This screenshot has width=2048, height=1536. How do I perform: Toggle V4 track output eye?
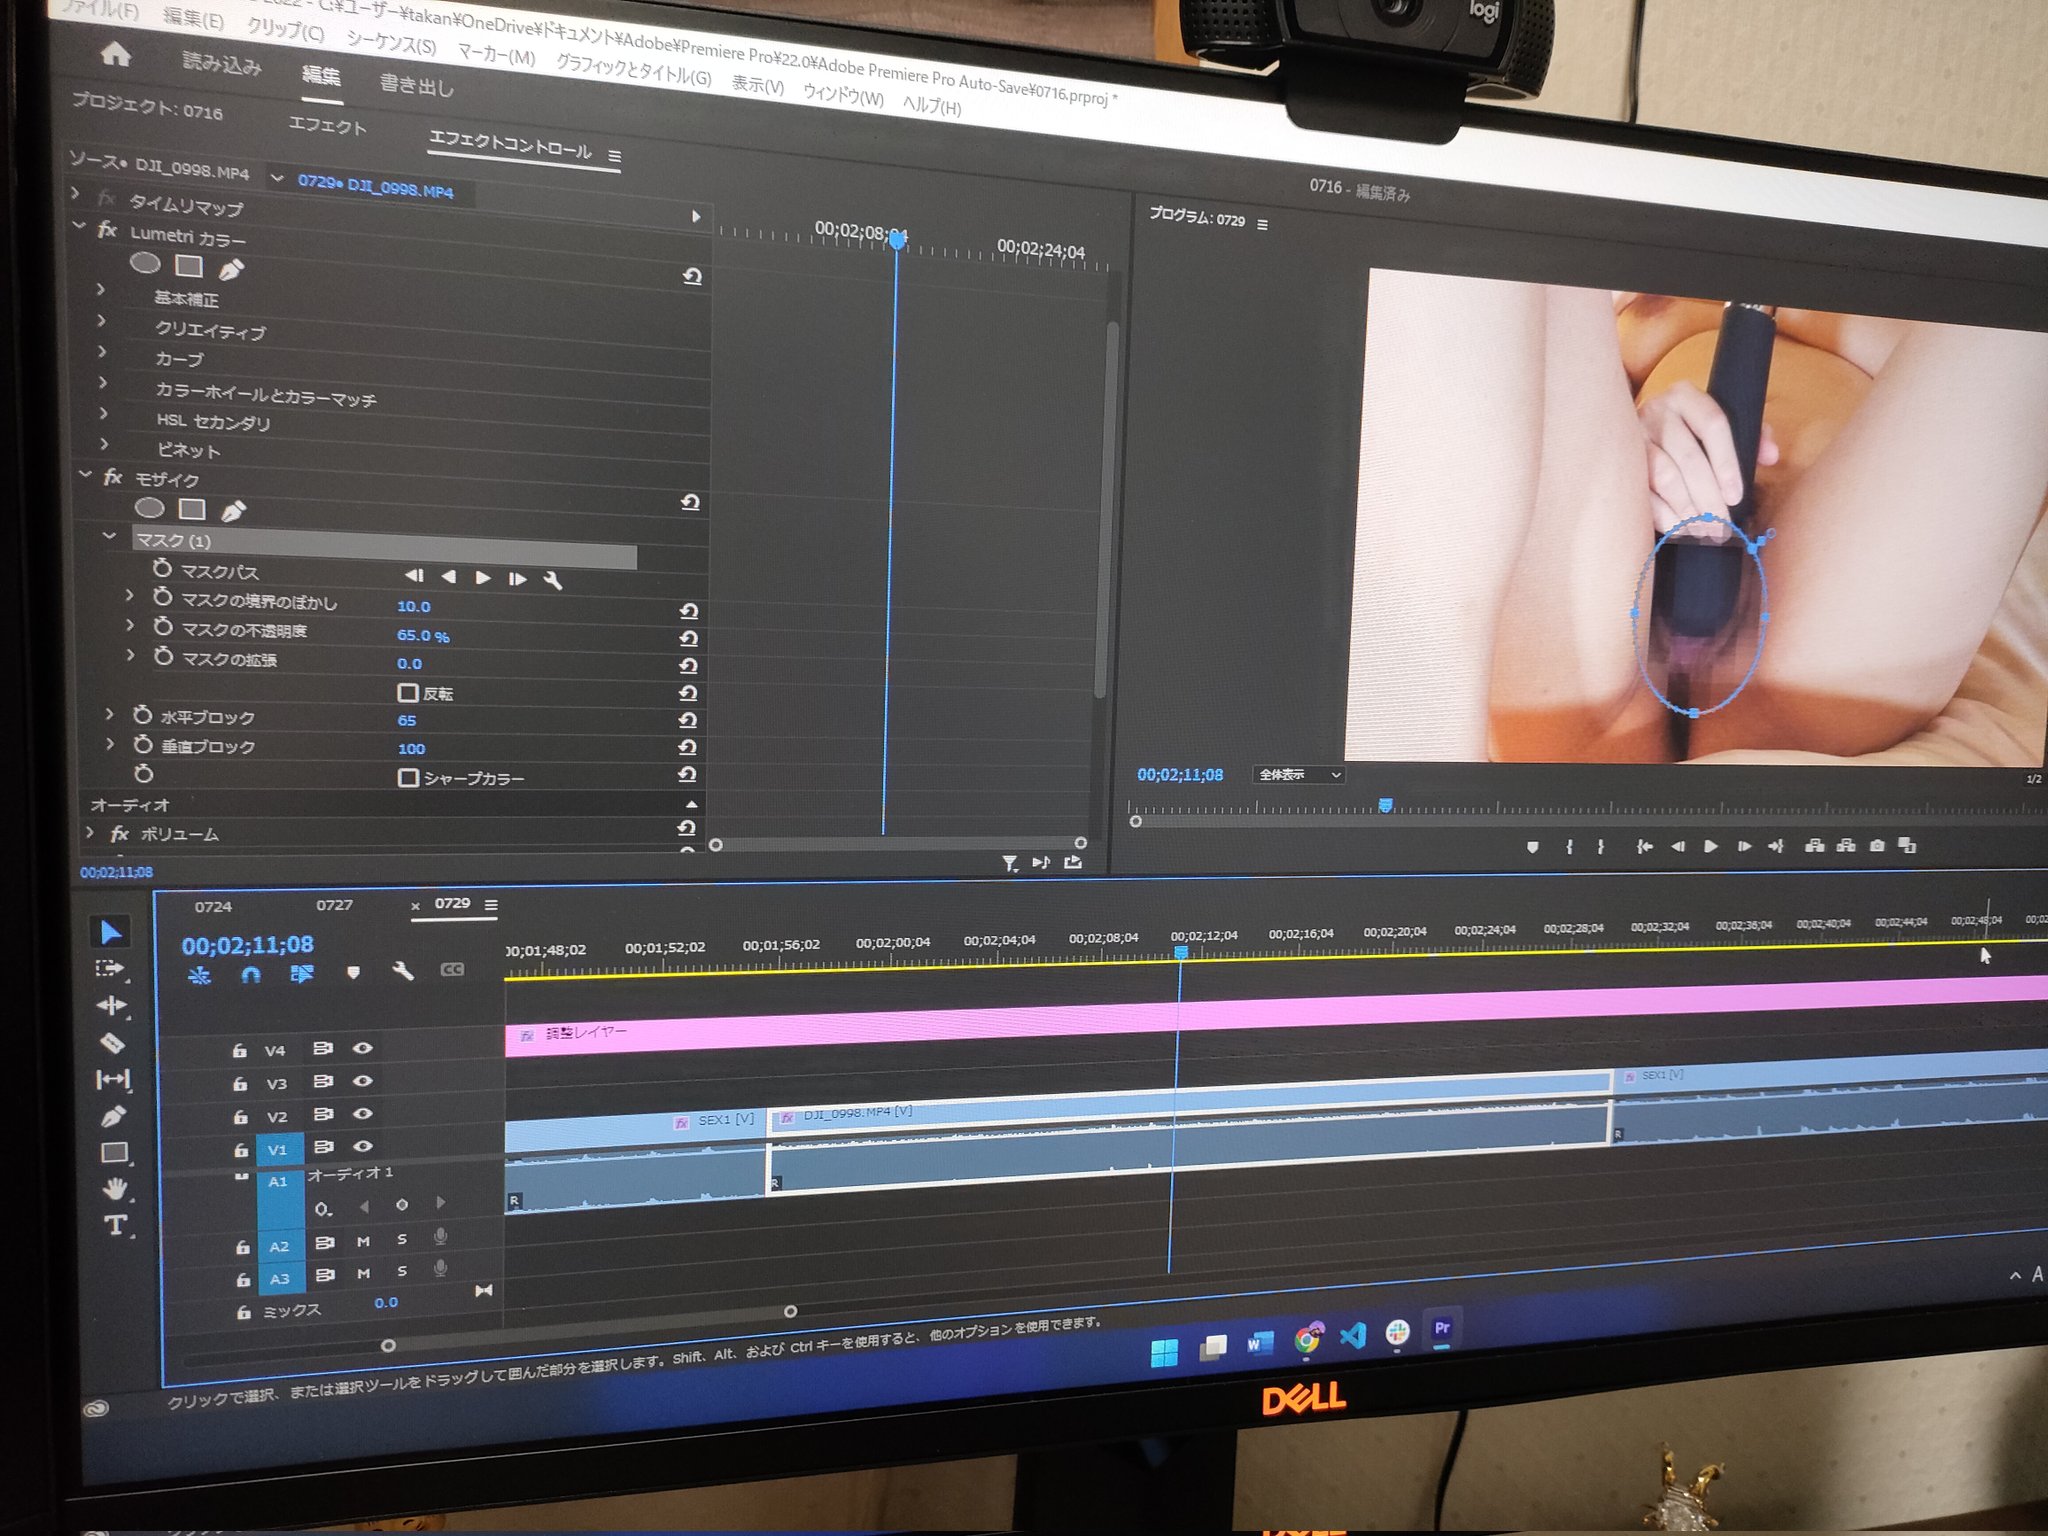(x=363, y=1048)
